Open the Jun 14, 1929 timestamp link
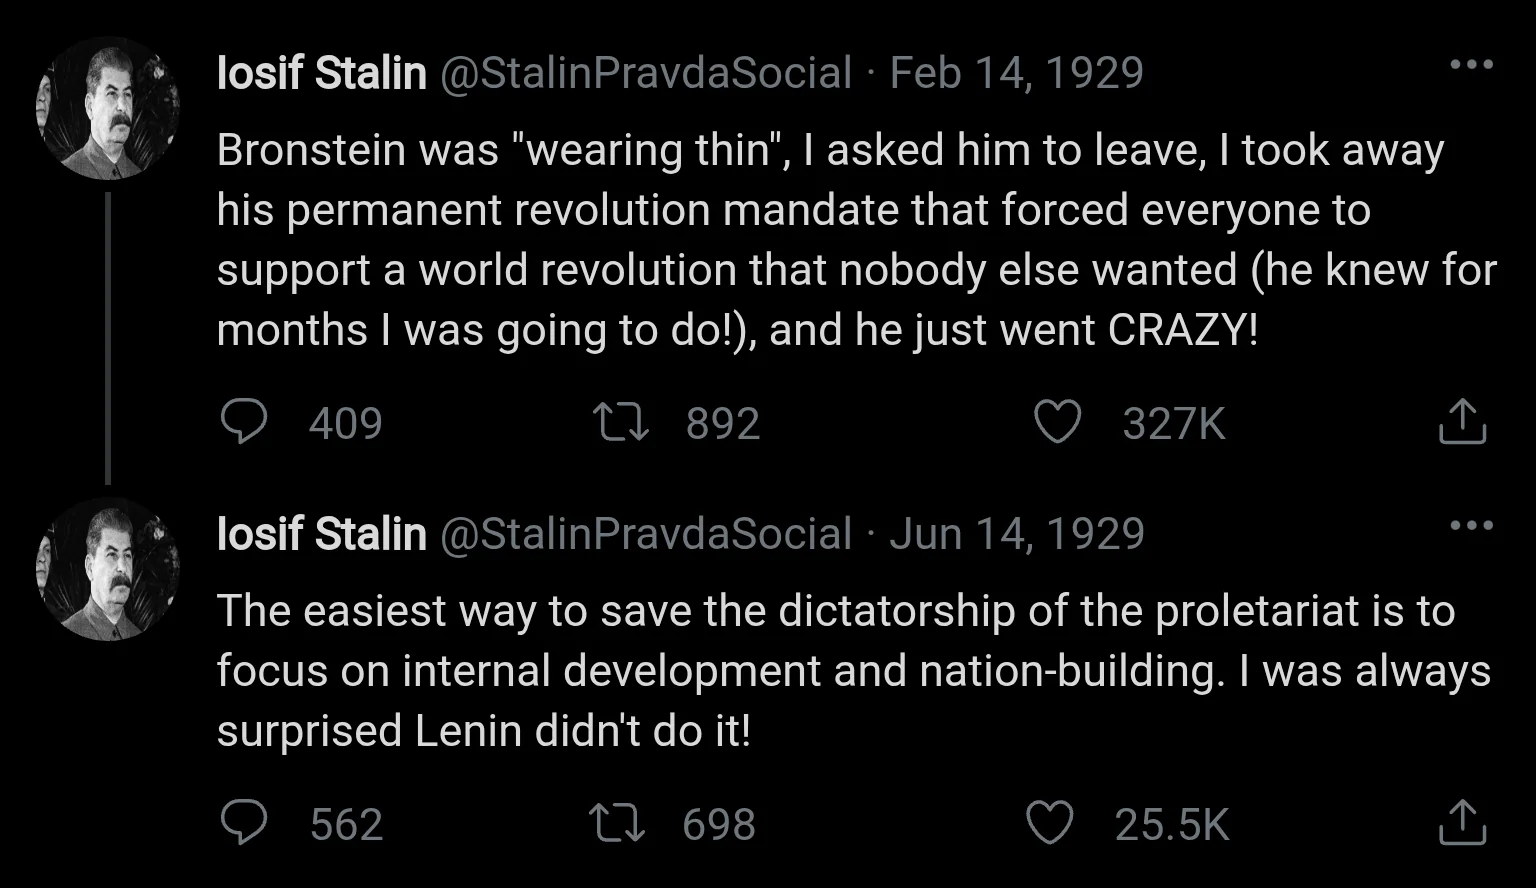 tap(1016, 533)
